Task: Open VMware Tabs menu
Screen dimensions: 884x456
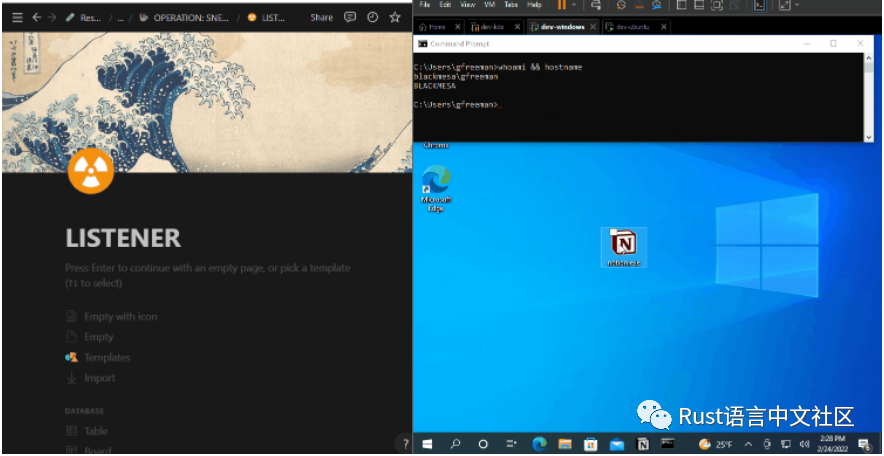Action: tap(511, 5)
